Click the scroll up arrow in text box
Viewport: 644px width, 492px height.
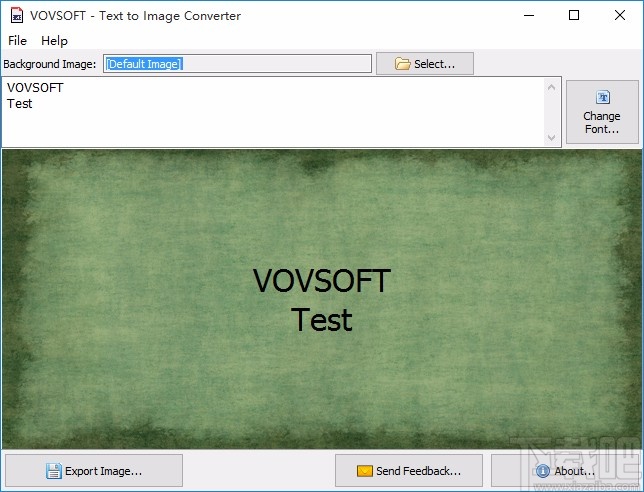click(x=552, y=87)
